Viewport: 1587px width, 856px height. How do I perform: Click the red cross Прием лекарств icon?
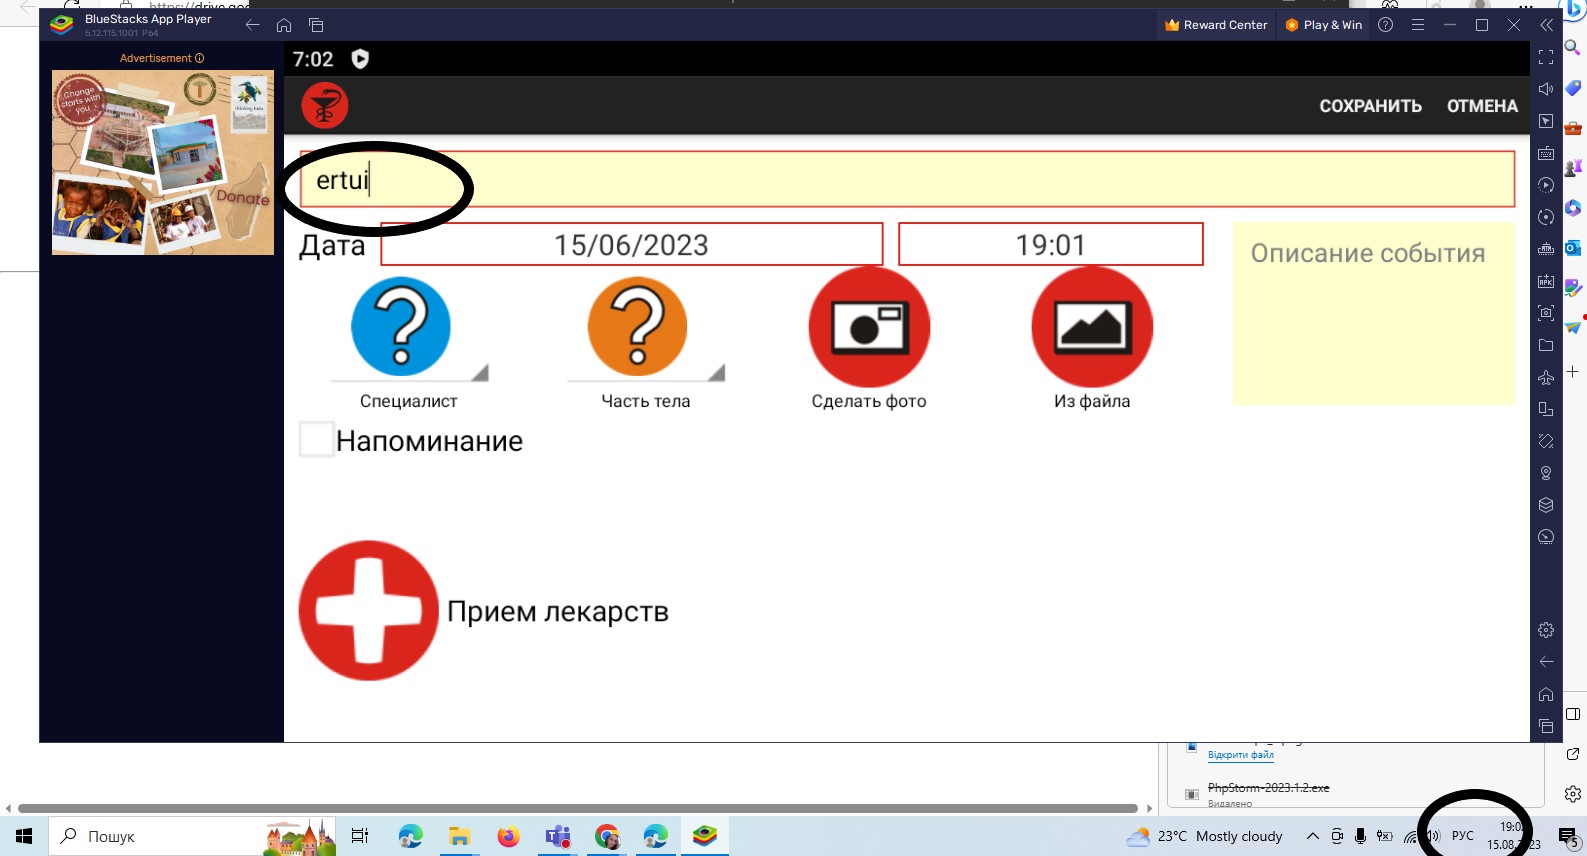click(x=369, y=611)
